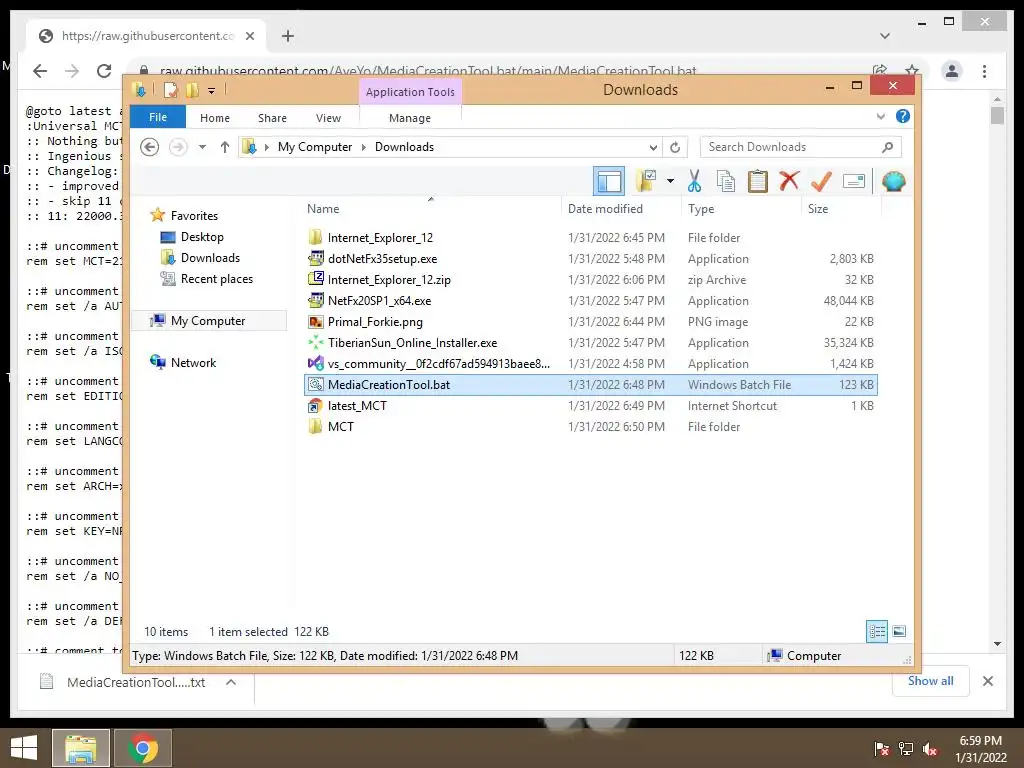Refresh the Downloads folder view

click(x=675, y=147)
